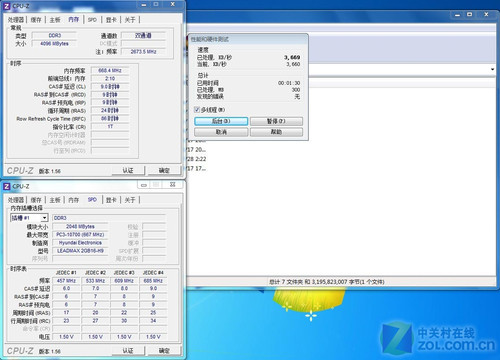Select the 内存 tab in the top CPU-Z window

74,20
